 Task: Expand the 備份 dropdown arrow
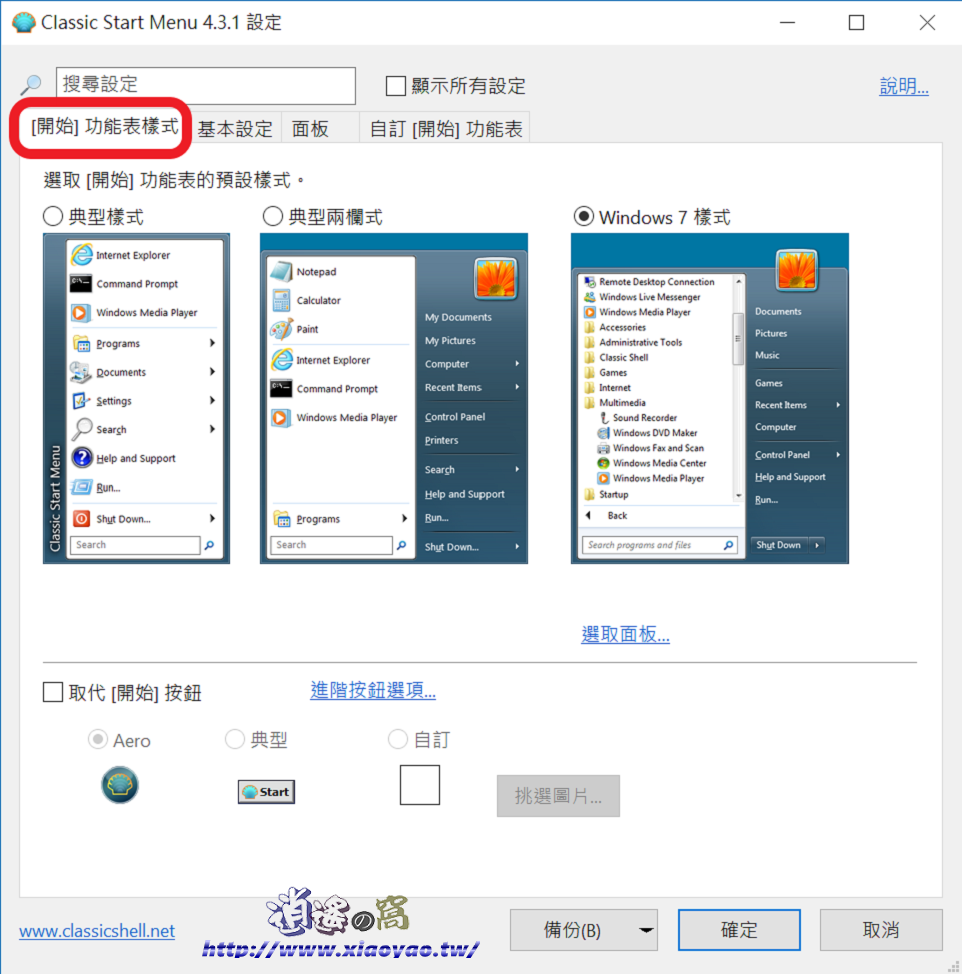[x=646, y=930]
